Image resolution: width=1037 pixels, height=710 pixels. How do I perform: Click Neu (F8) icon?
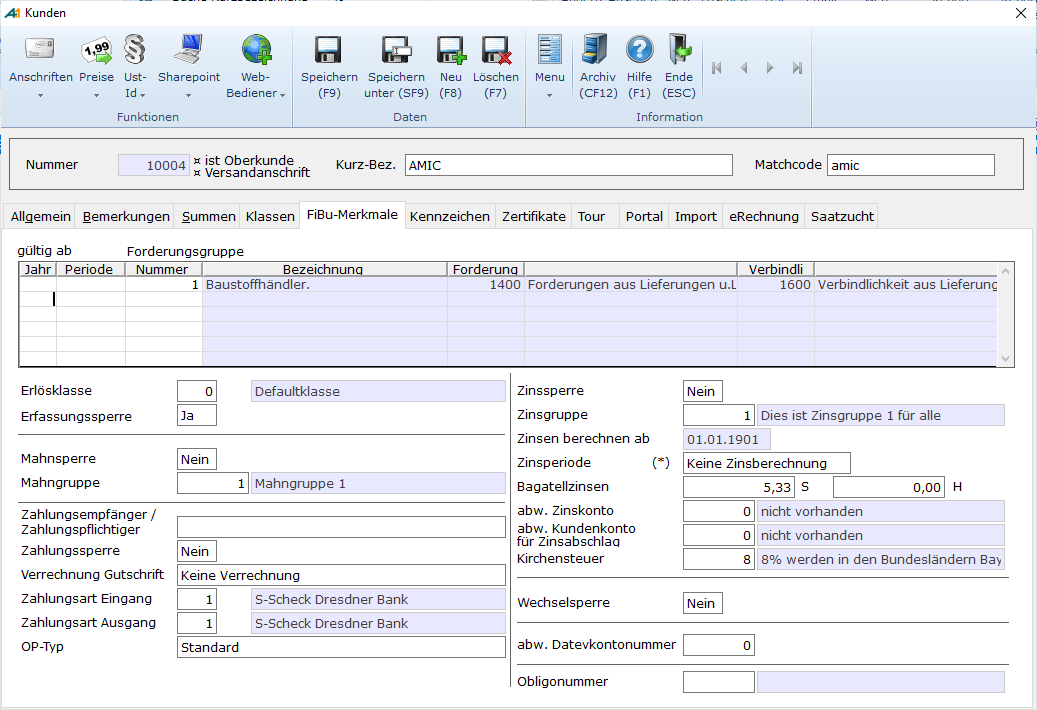coord(451,50)
